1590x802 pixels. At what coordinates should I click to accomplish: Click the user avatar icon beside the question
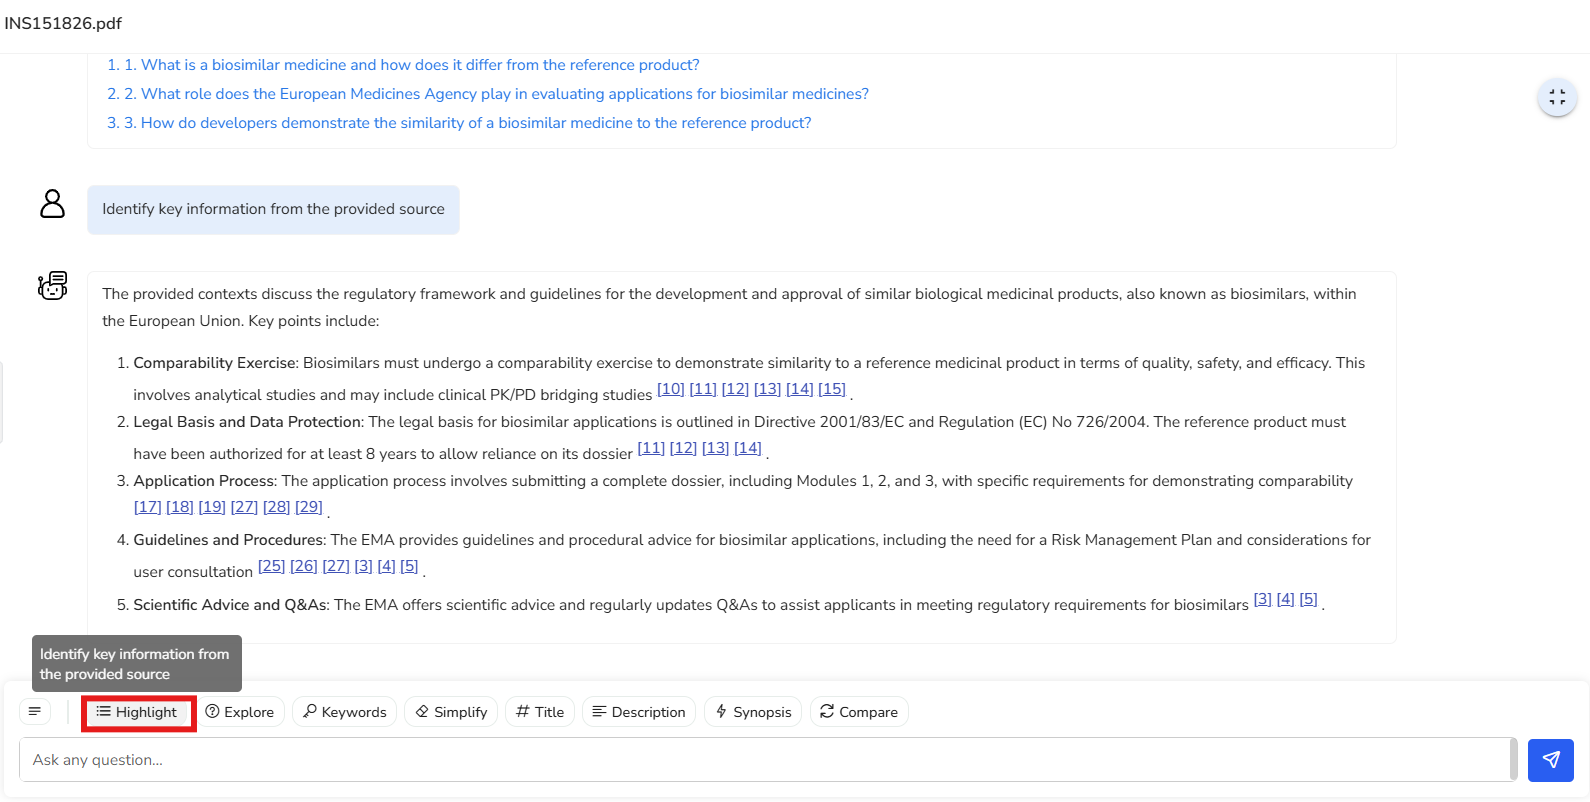pyautogui.click(x=52, y=204)
